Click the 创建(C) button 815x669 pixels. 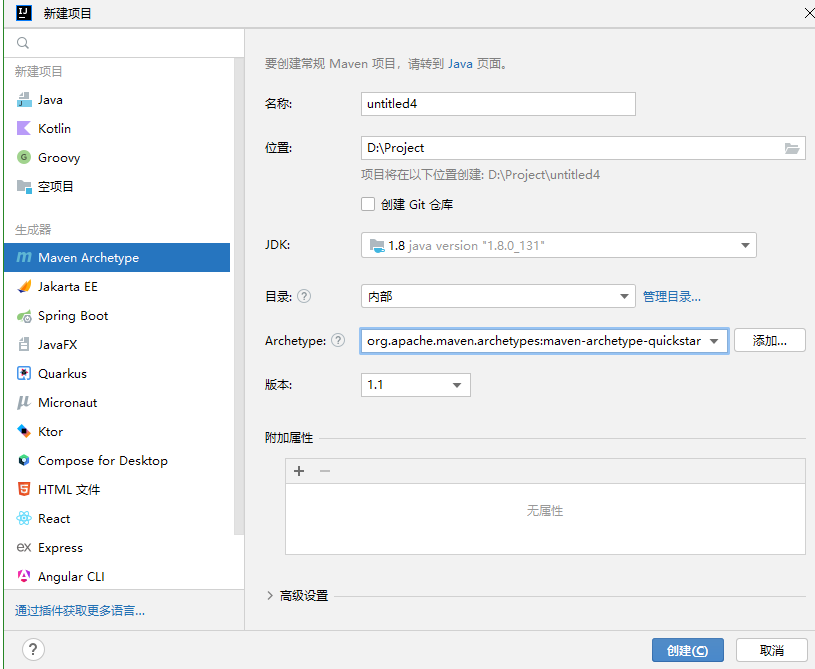point(687,650)
